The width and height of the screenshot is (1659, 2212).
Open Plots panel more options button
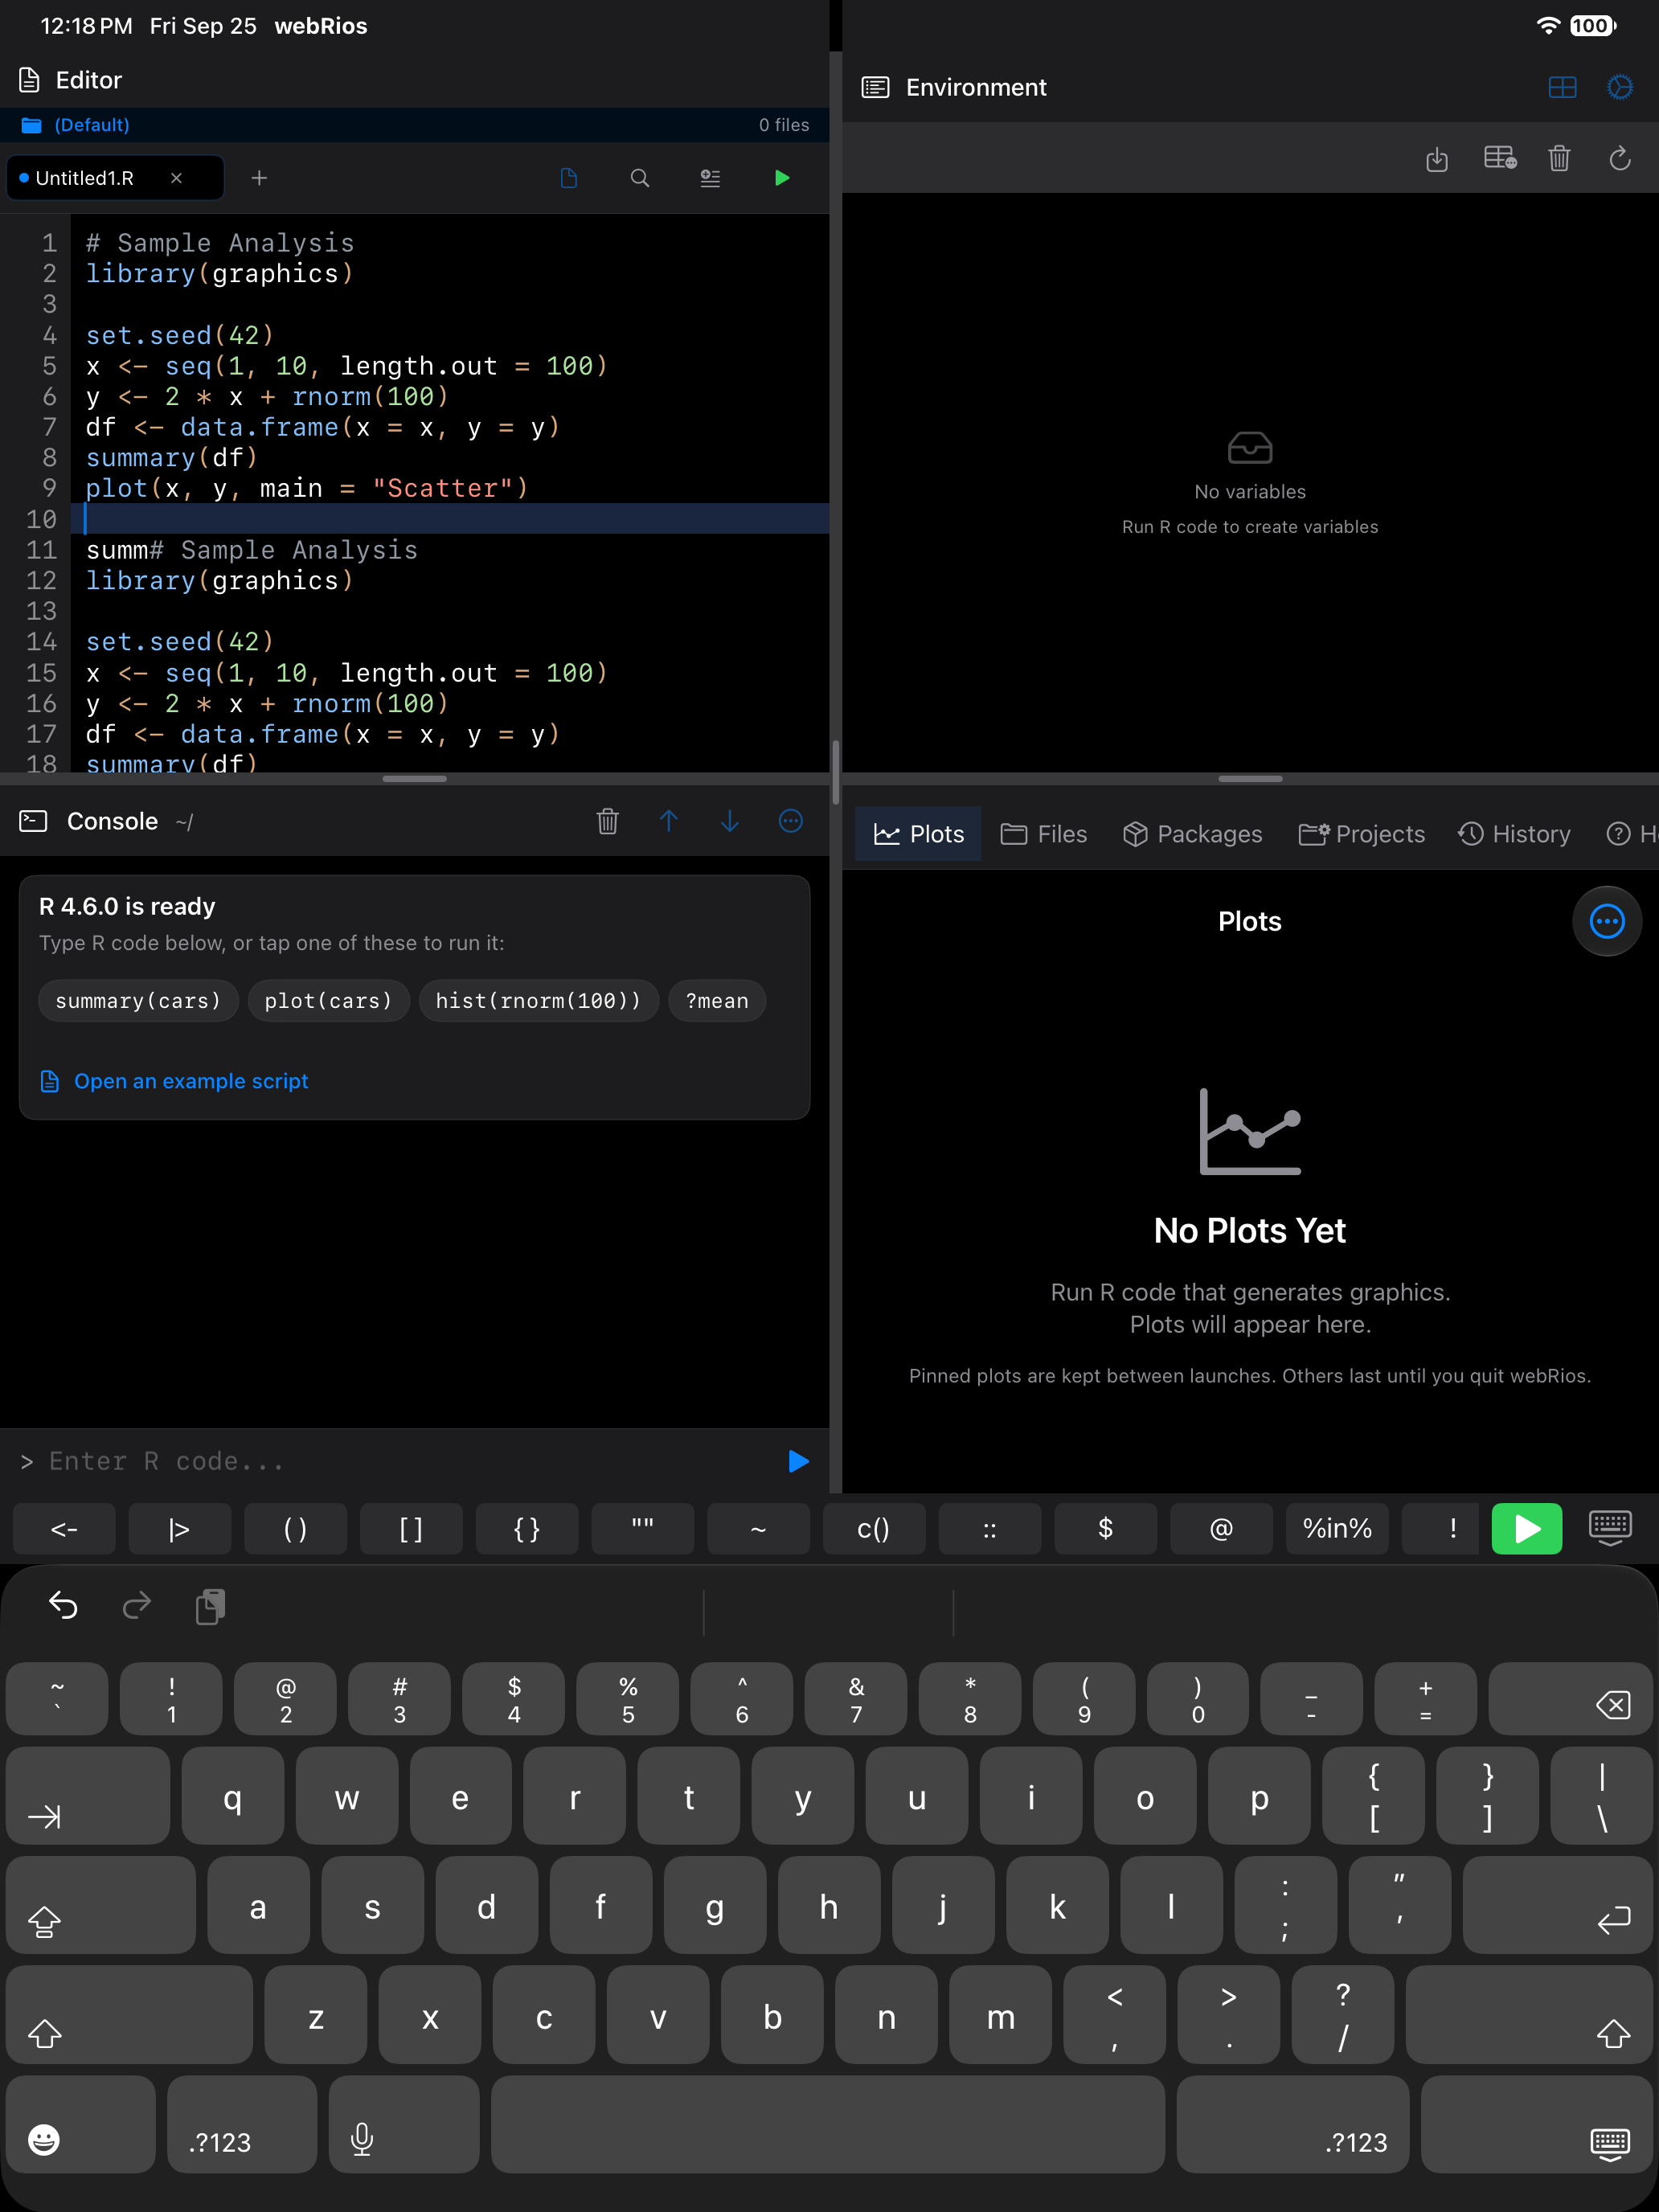1607,921
